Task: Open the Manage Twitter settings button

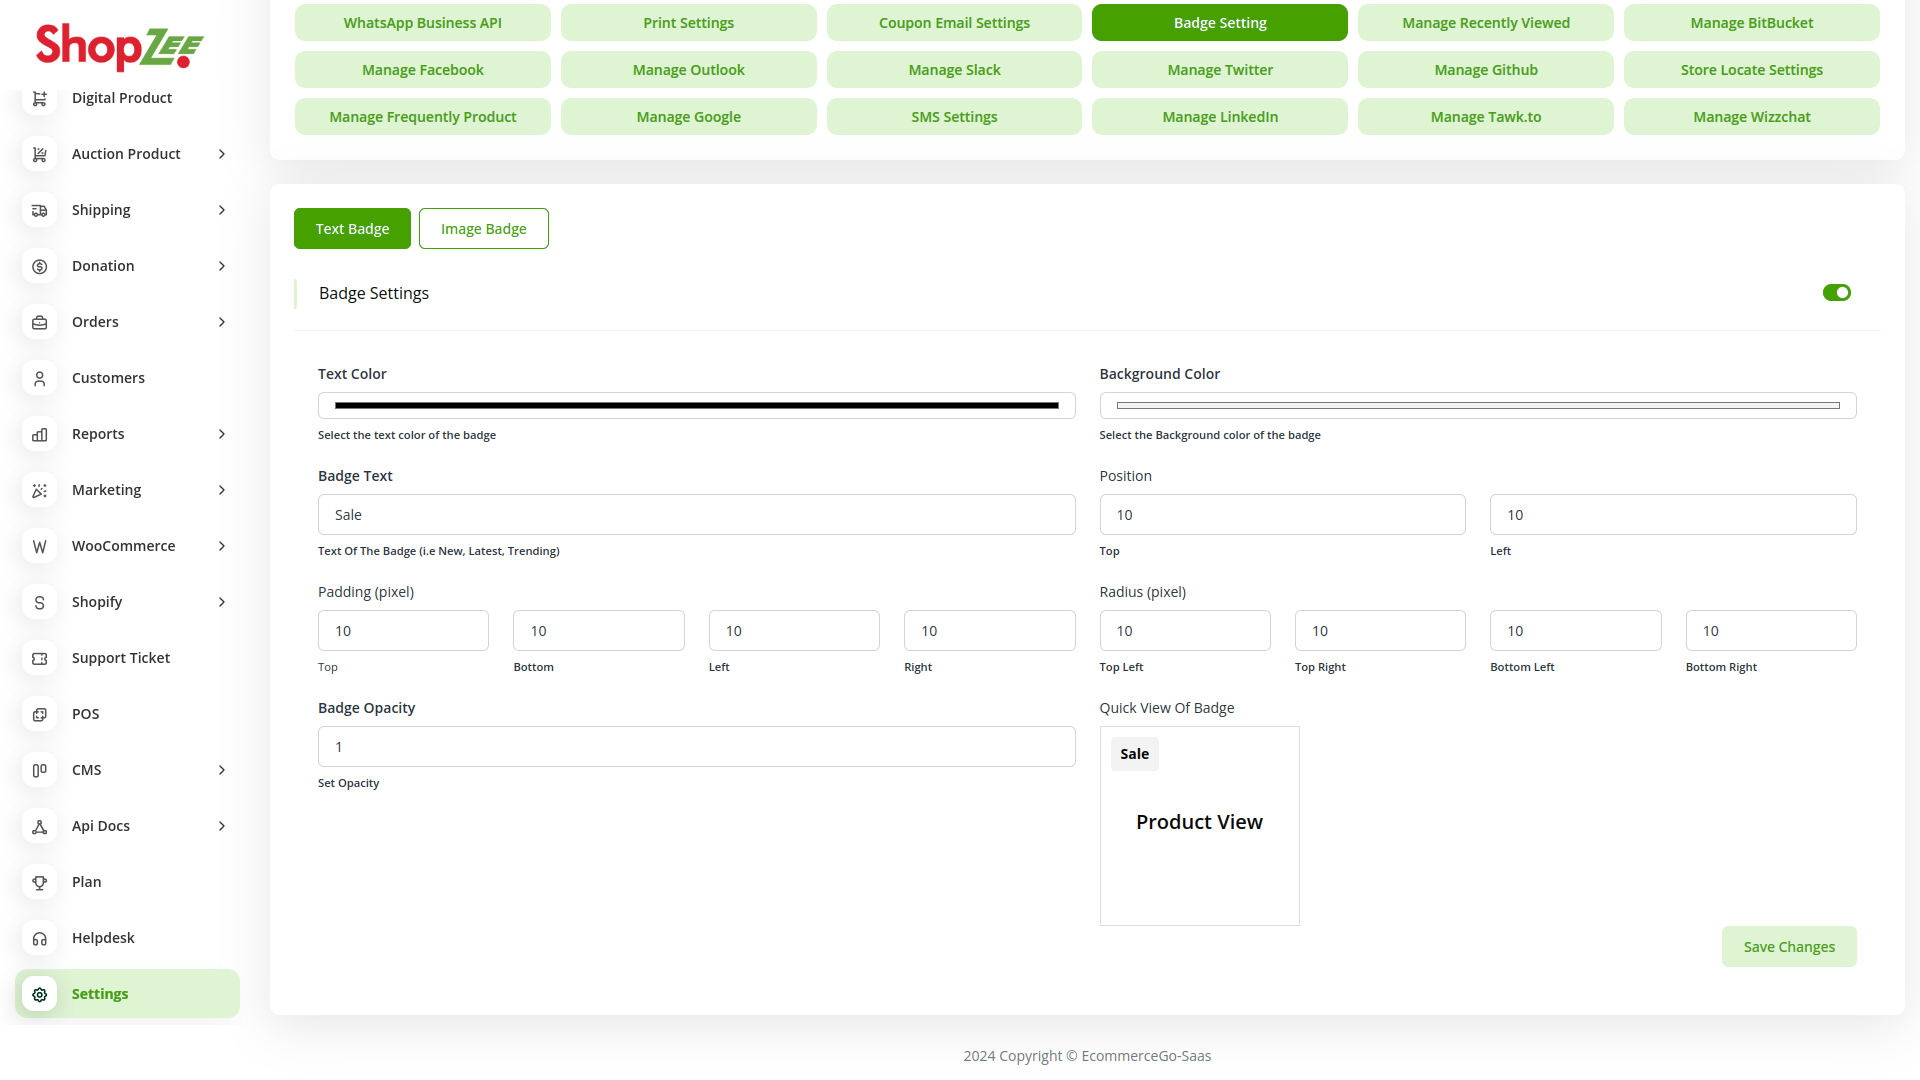Action: [x=1219, y=70]
